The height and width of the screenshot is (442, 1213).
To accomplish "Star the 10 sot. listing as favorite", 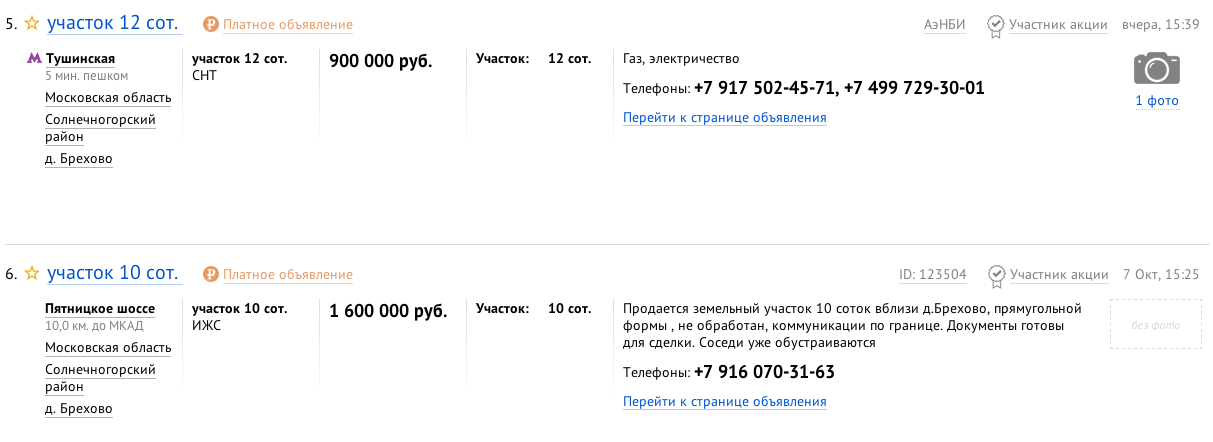I will point(32,273).
